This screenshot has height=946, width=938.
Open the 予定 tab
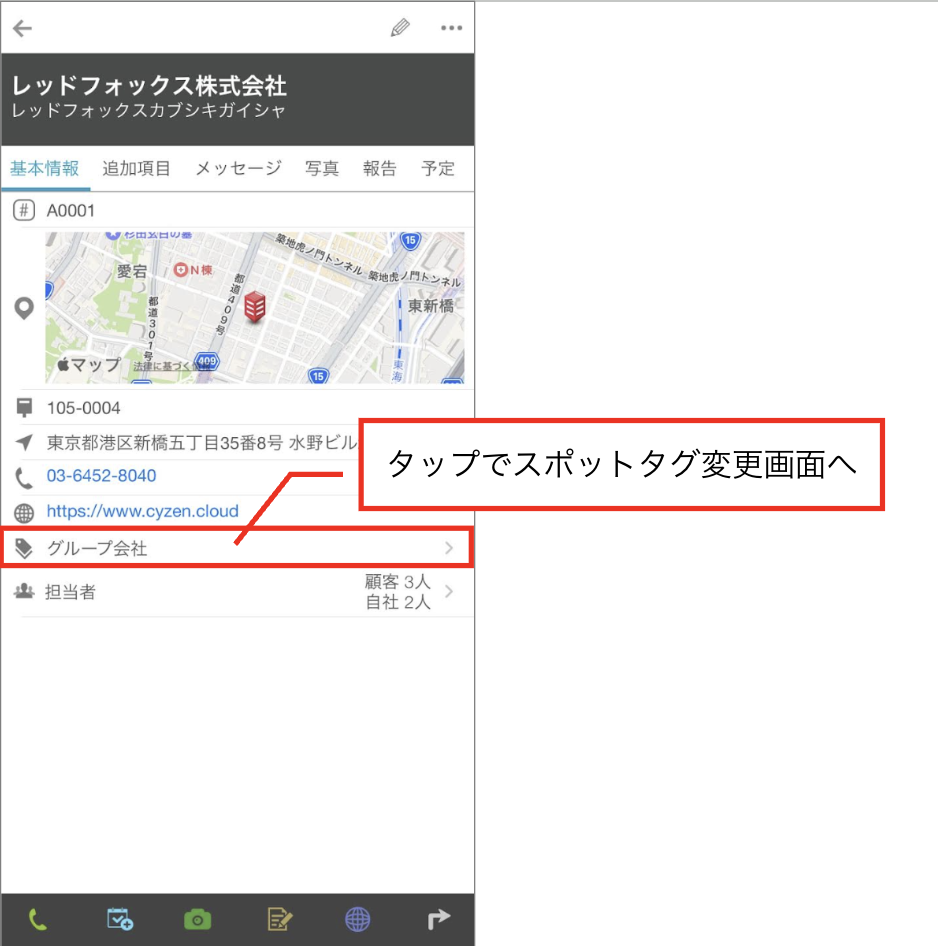438,168
